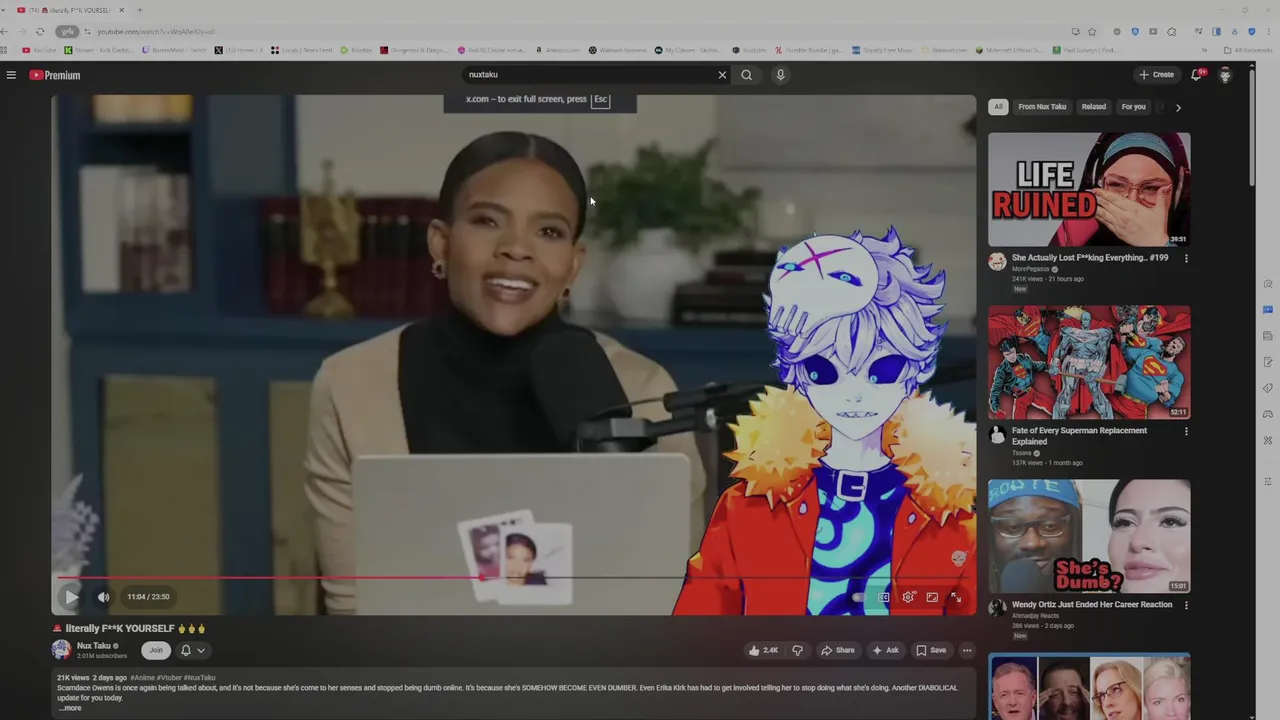Open the Ahmadjay Reacts channel avatar
1280x720 pixels.
[x=997, y=608]
